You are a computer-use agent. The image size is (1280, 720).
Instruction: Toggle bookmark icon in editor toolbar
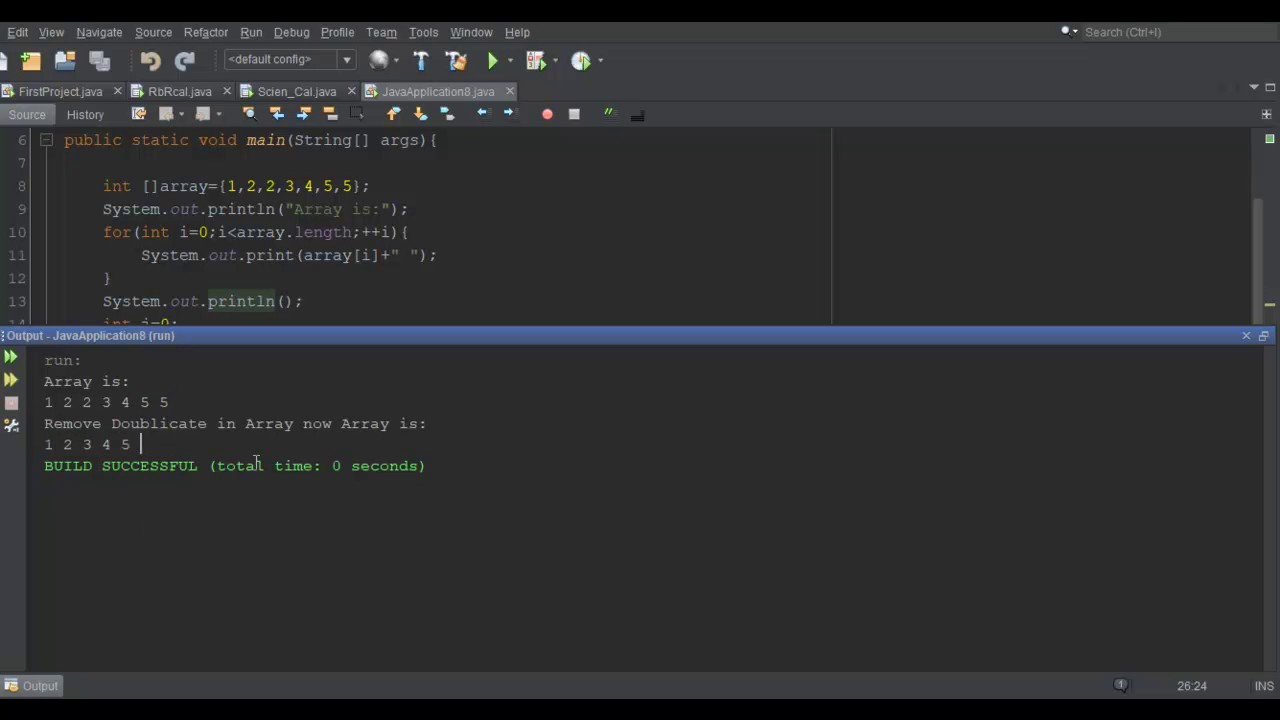(x=447, y=114)
